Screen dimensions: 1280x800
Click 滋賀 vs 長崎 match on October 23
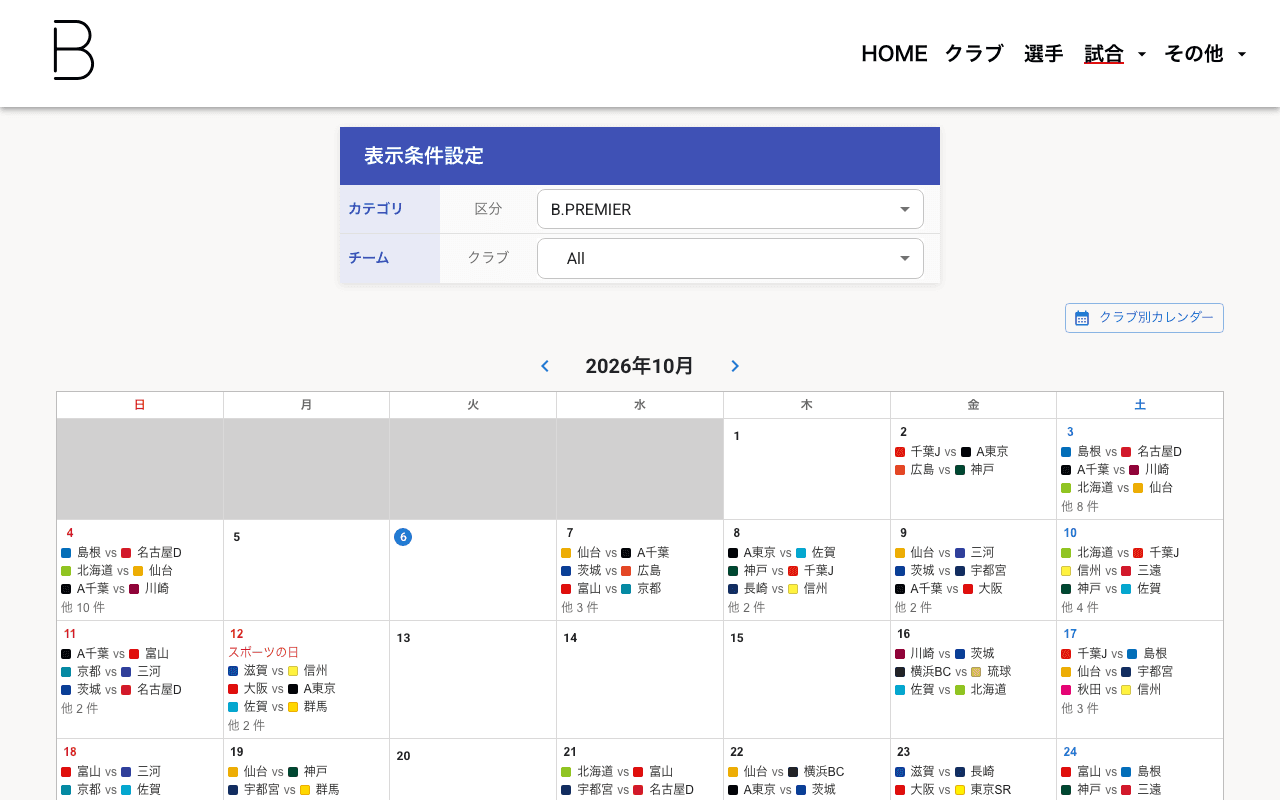(945, 772)
